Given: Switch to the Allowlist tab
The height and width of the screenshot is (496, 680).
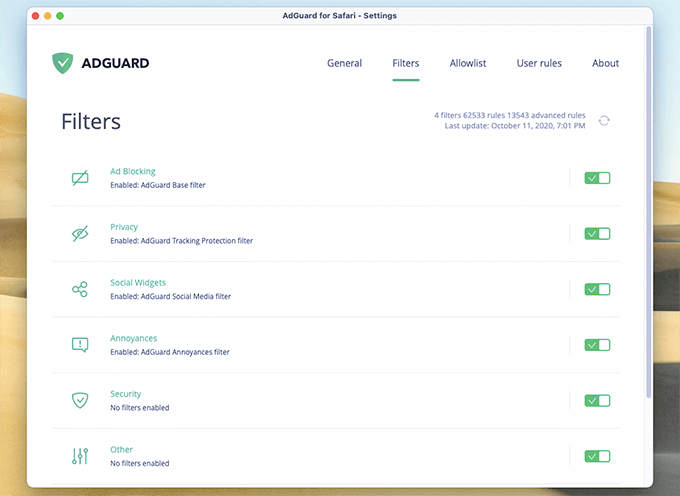Looking at the screenshot, I should click(x=468, y=63).
